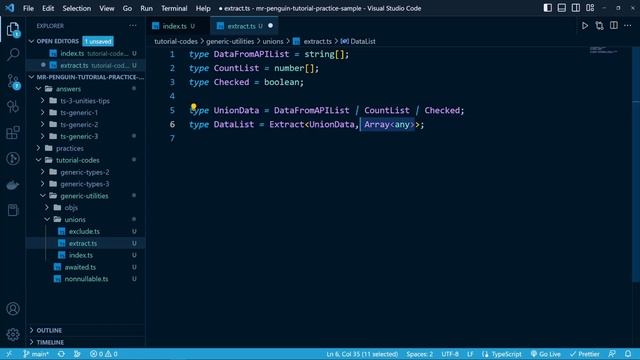Close extract.ts tab via unsaved dot
640x360 pixels.
tap(270, 26)
